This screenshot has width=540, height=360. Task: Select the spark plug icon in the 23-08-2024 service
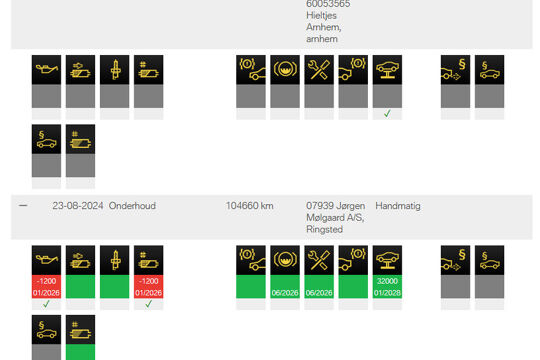tap(114, 260)
